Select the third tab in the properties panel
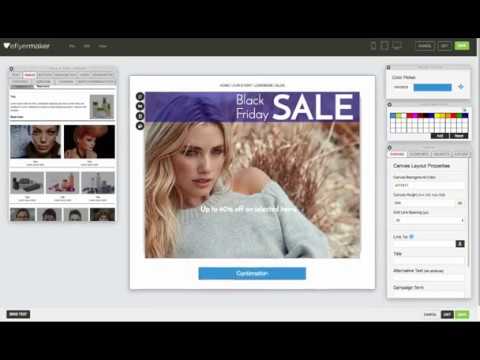This screenshot has height=360, width=480. pyautogui.click(x=441, y=154)
